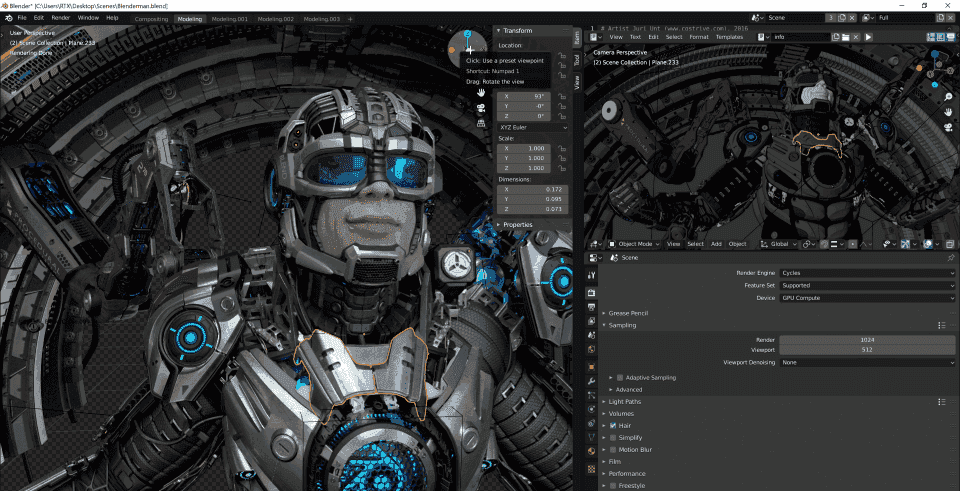This screenshot has height=491, width=960.
Task: Open the Render properties tab
Action: click(591, 293)
